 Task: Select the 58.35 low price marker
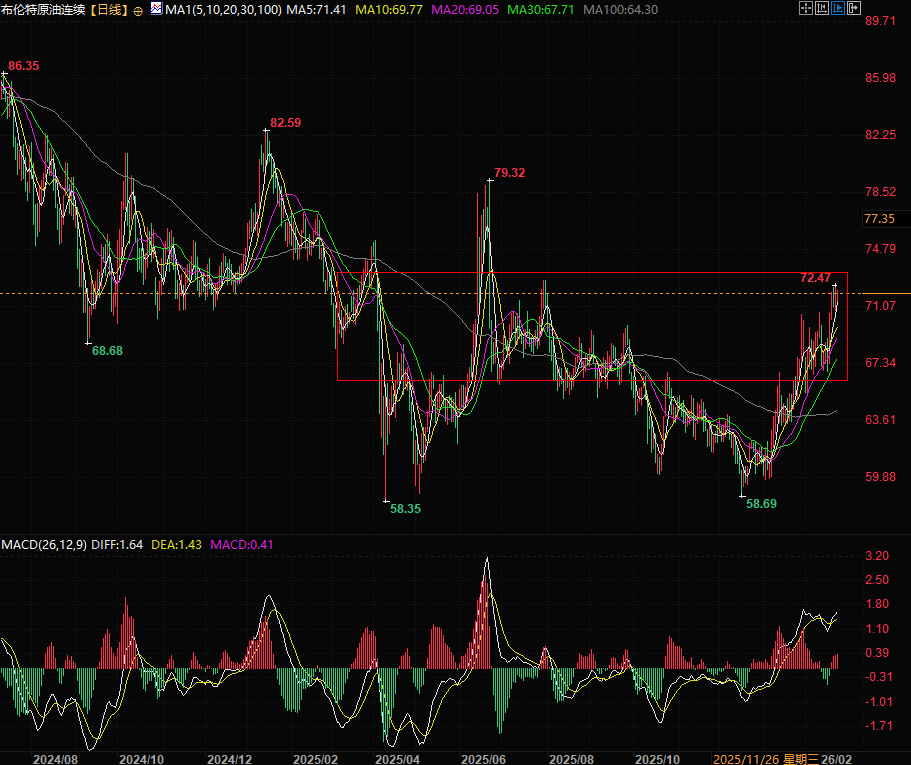pos(406,508)
